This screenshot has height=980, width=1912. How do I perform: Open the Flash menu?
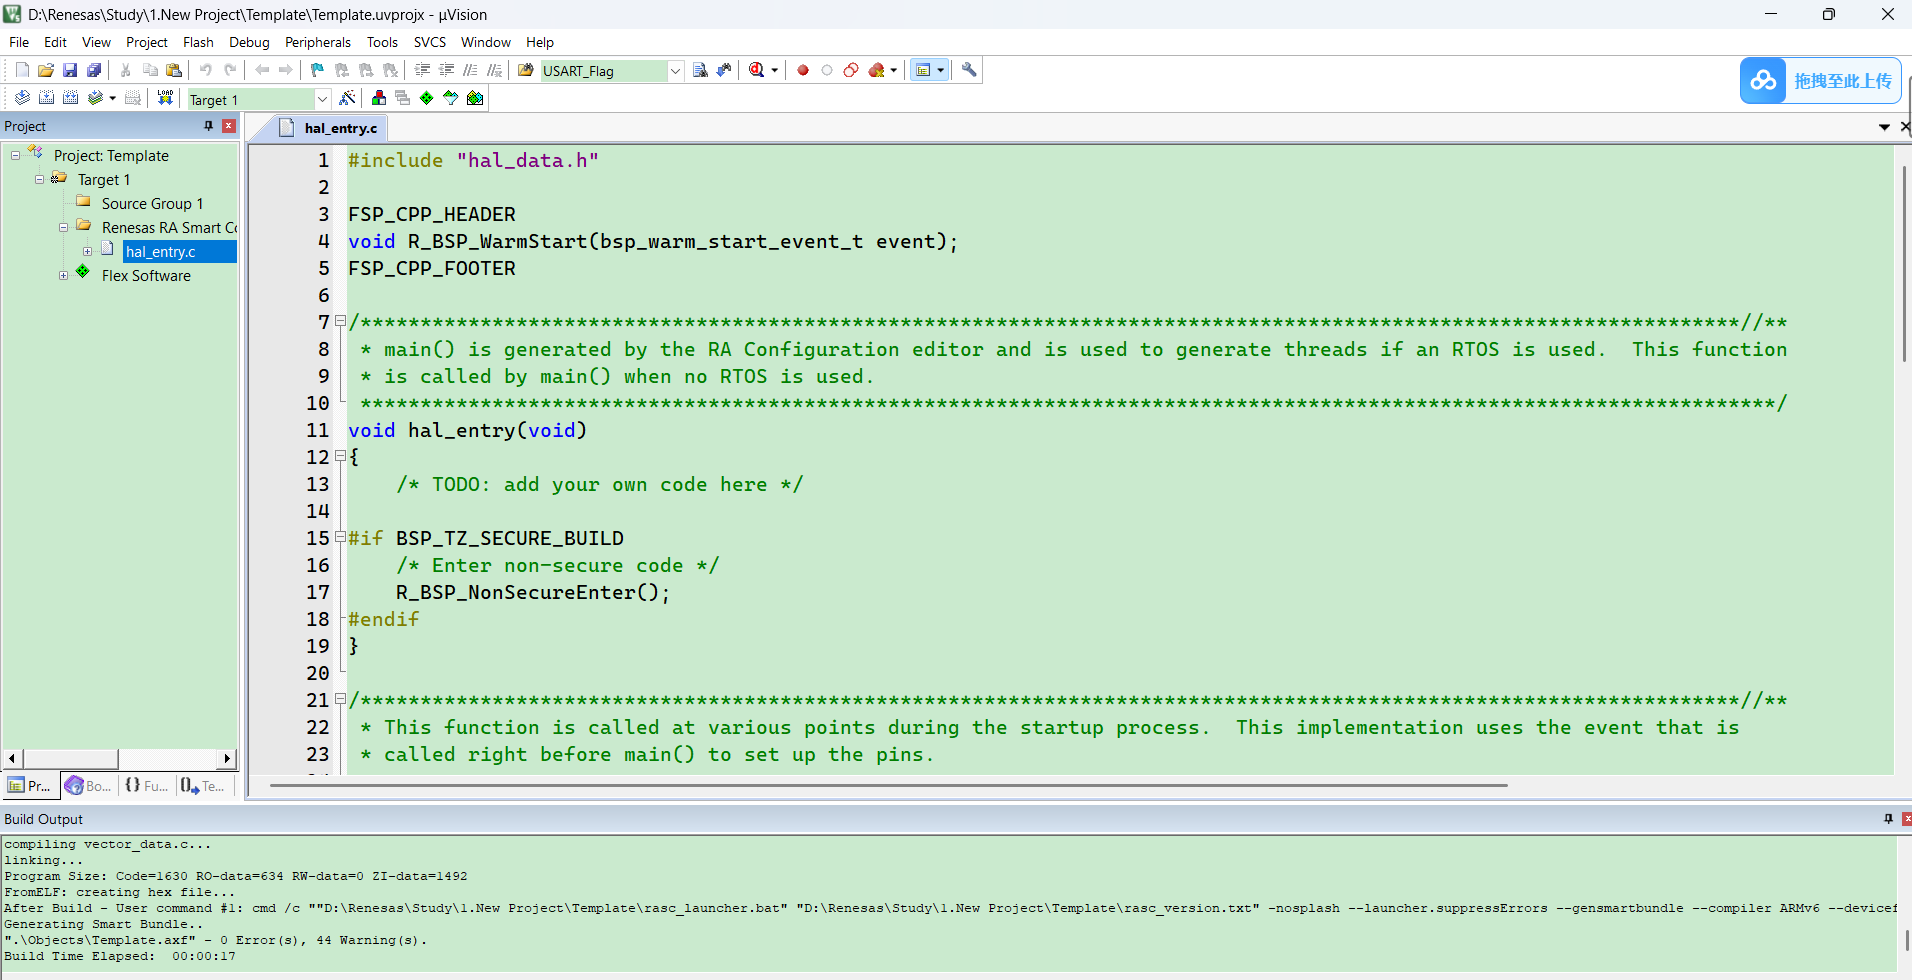[x=198, y=42]
